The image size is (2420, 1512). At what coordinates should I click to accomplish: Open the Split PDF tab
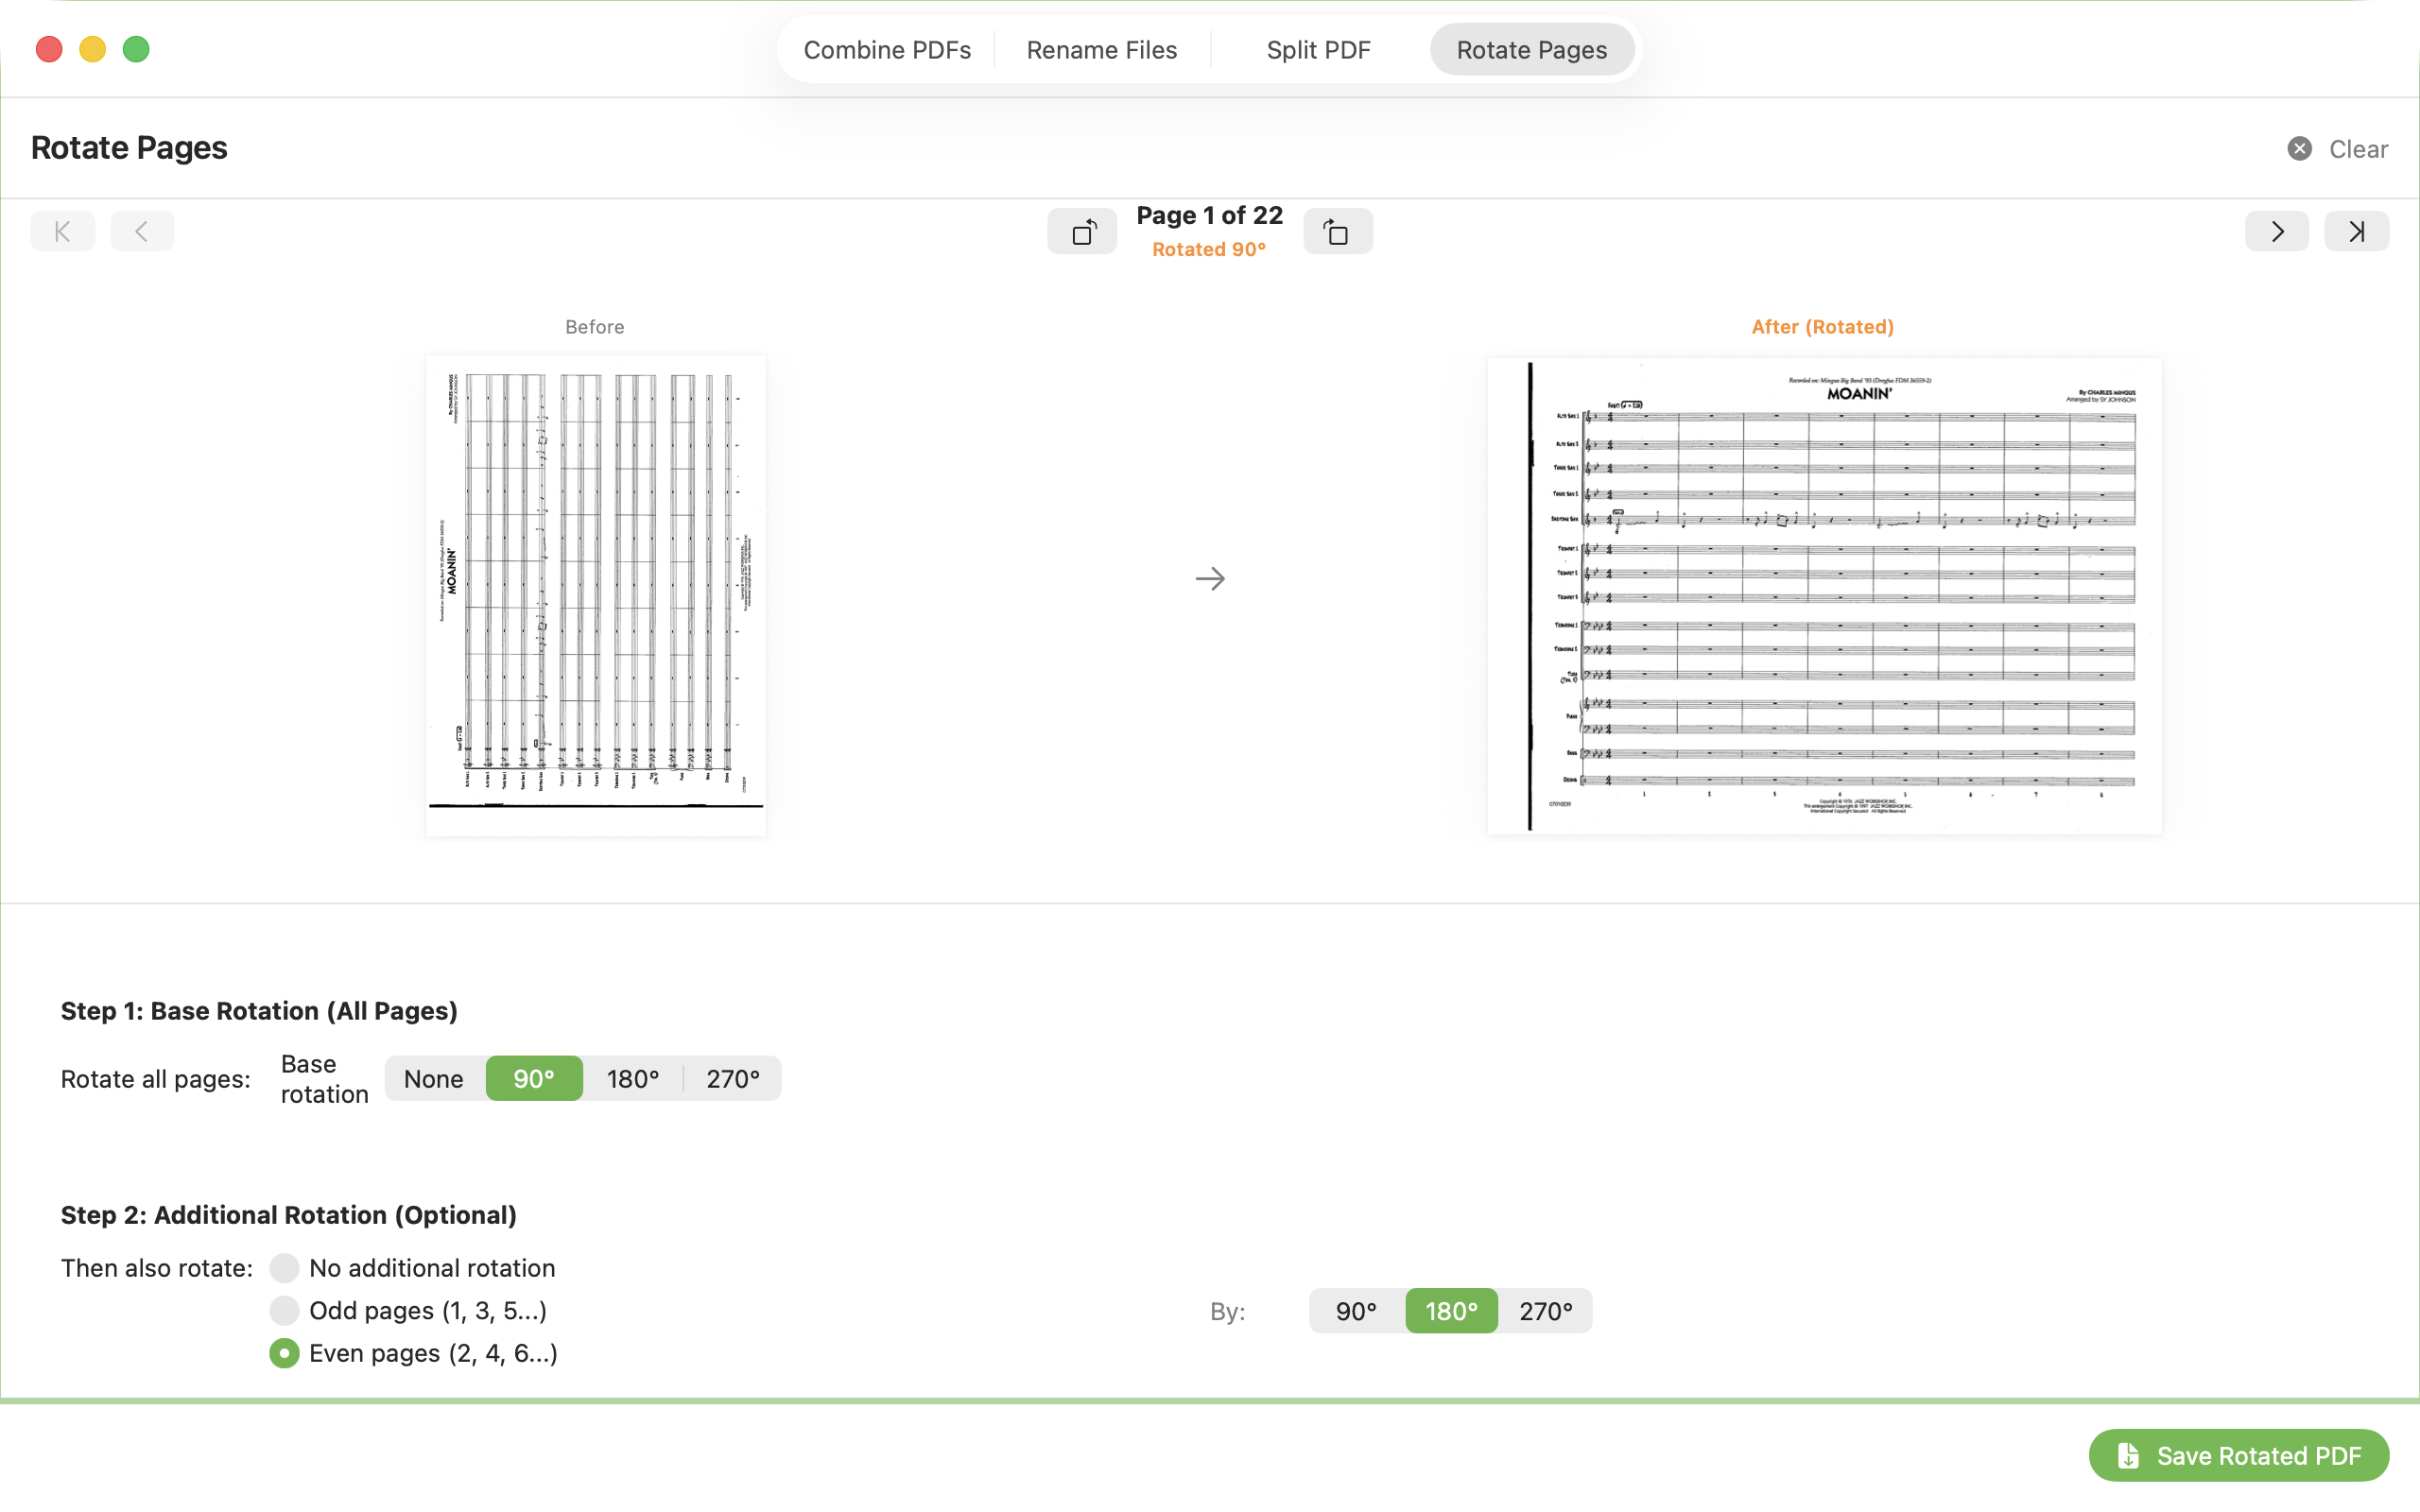(x=1318, y=50)
